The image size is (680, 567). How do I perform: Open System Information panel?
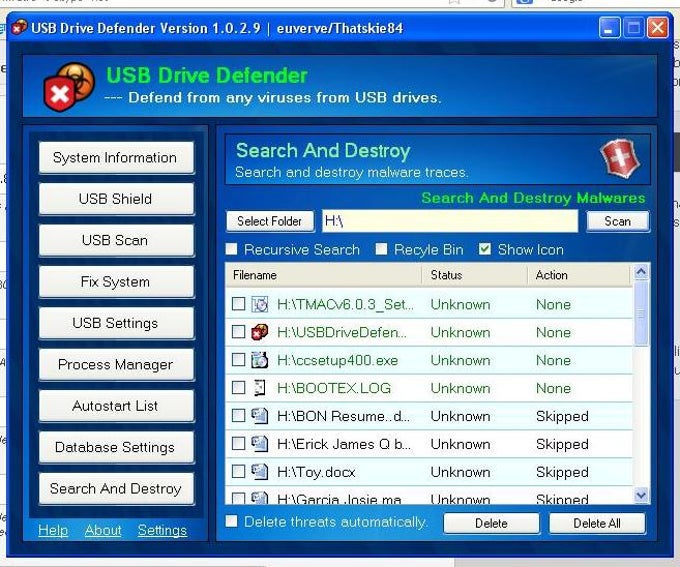pos(116,158)
